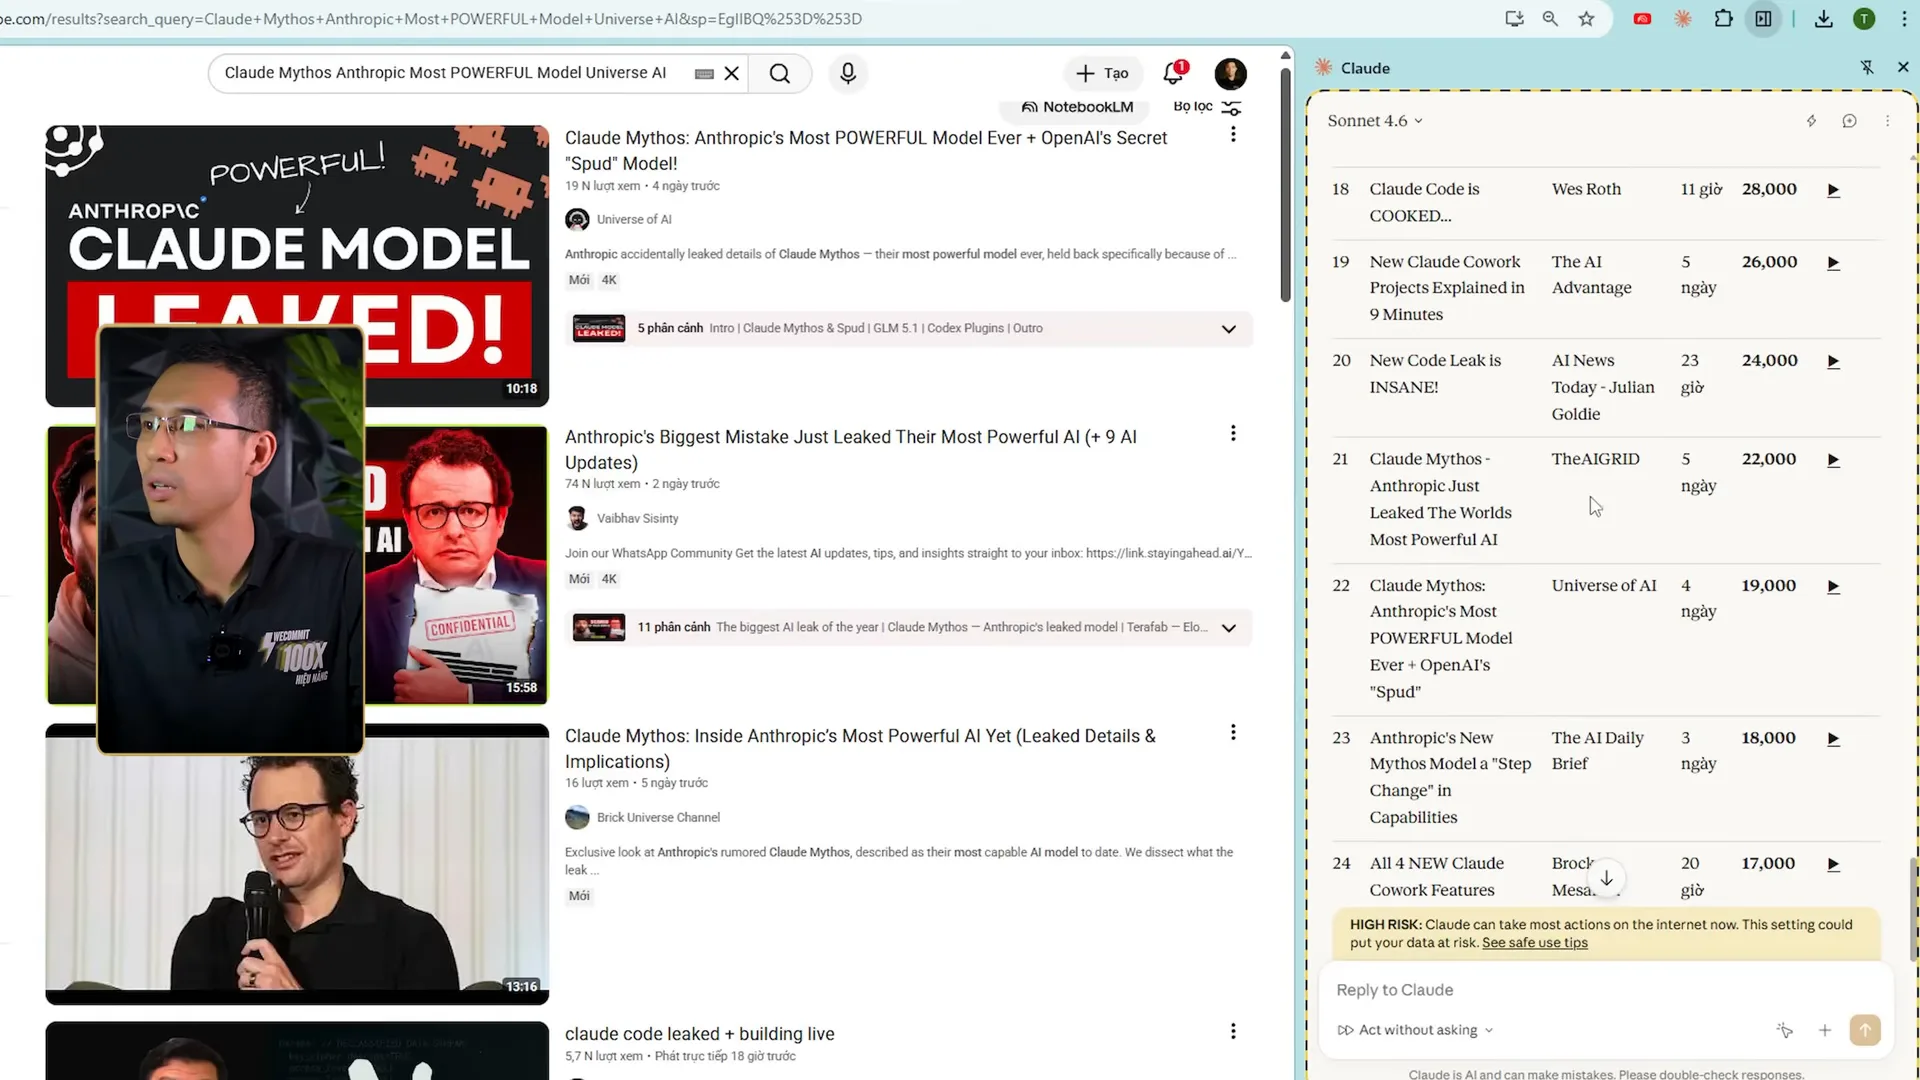Play row 22 Universe of AI video

pos(1833,587)
